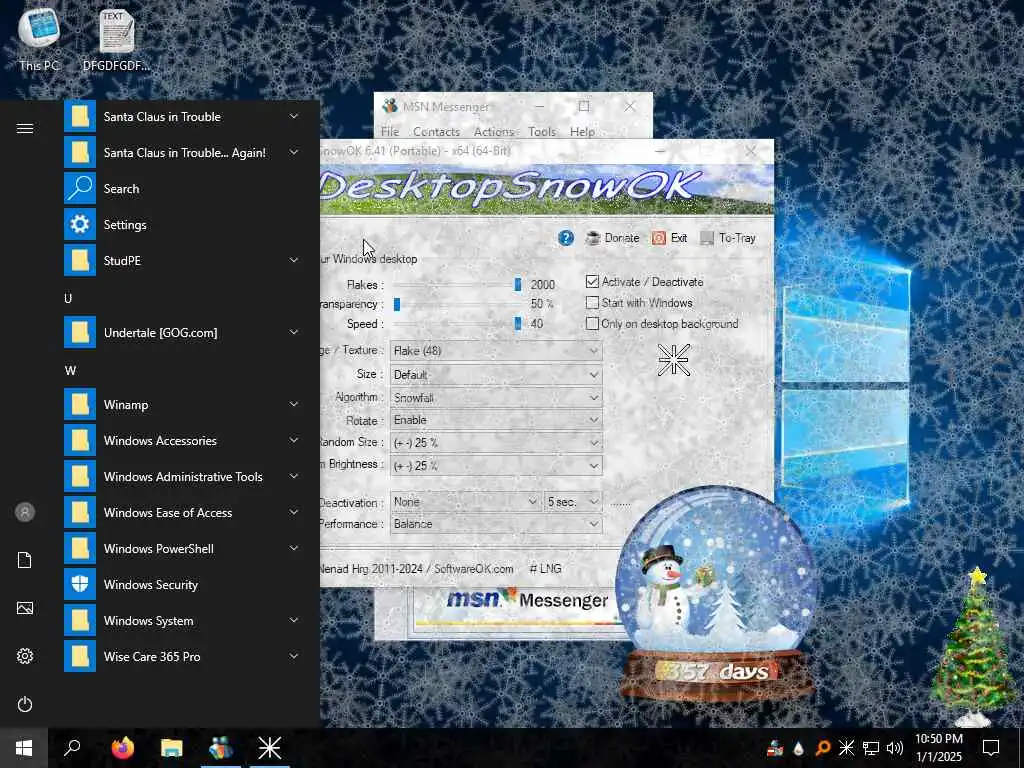The image size is (1024, 768).
Task: Enable Start with Windows checkbox
Action: click(x=592, y=302)
